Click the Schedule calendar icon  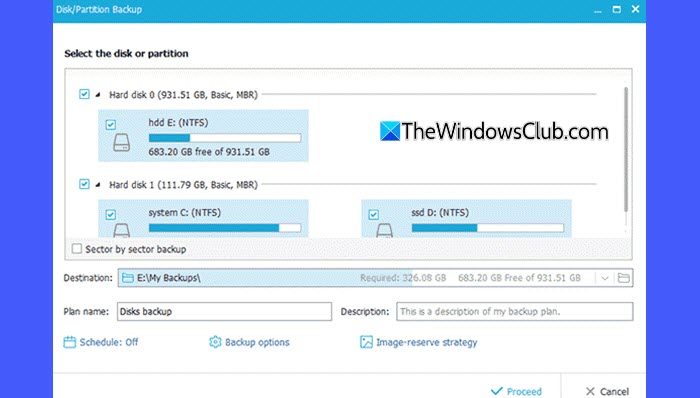click(70, 342)
